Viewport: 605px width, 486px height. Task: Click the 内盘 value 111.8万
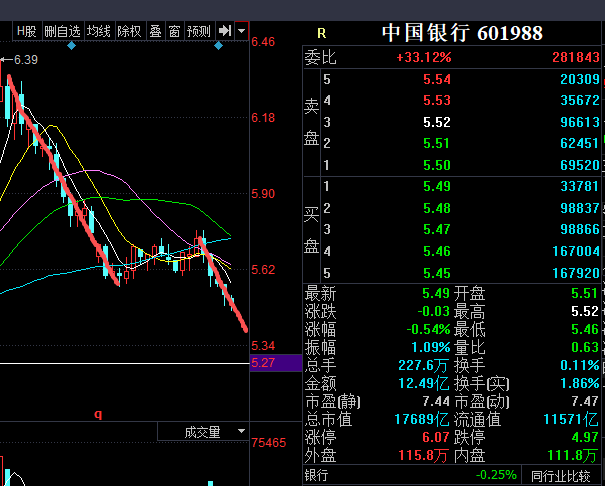573,456
